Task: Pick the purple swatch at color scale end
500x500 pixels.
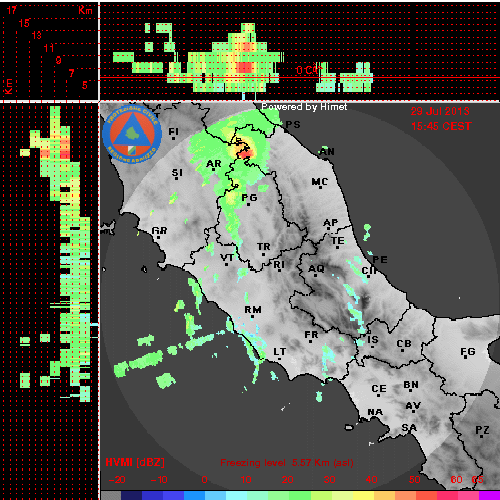Action: pos(489,495)
